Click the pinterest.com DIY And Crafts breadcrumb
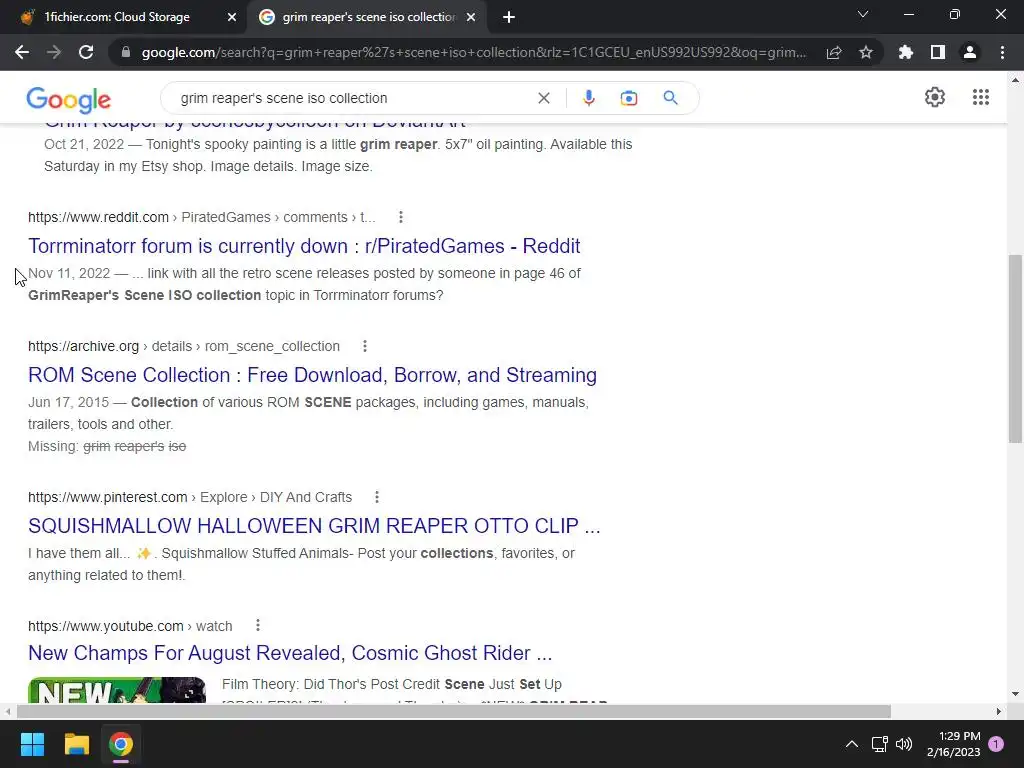 [189, 497]
